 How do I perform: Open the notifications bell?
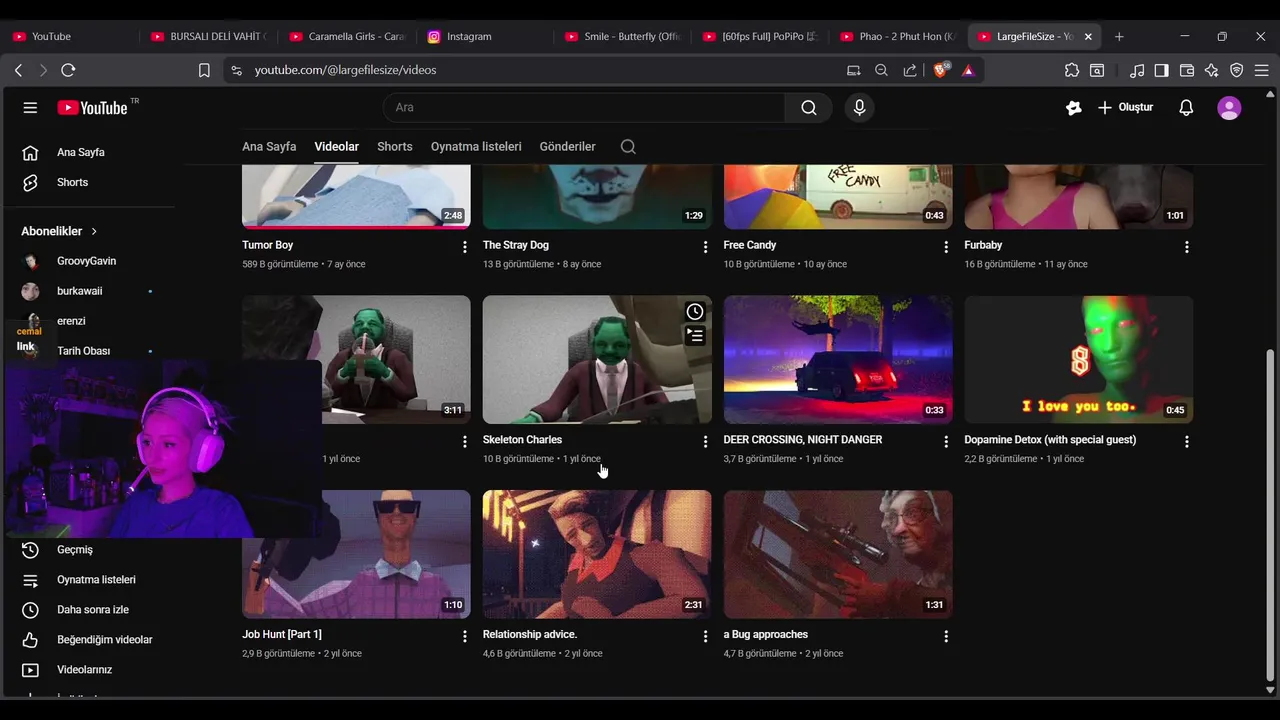tap(1186, 108)
